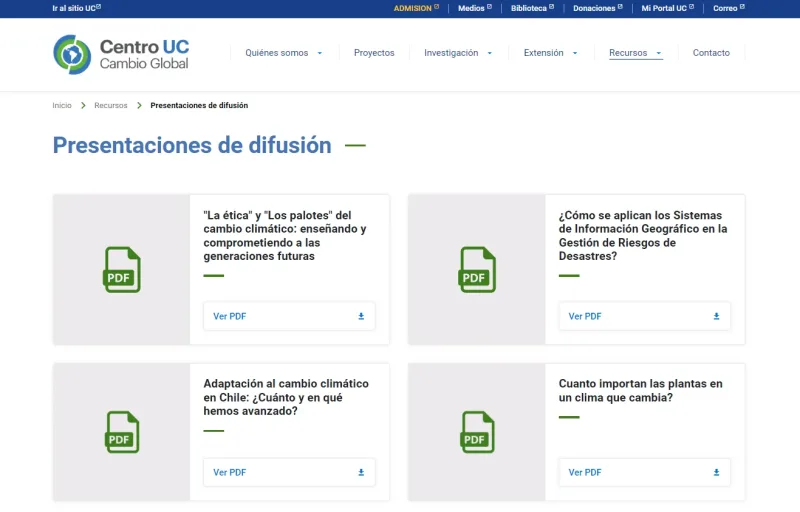Open the Biblioteca link
800x512 pixels.
[529, 8]
